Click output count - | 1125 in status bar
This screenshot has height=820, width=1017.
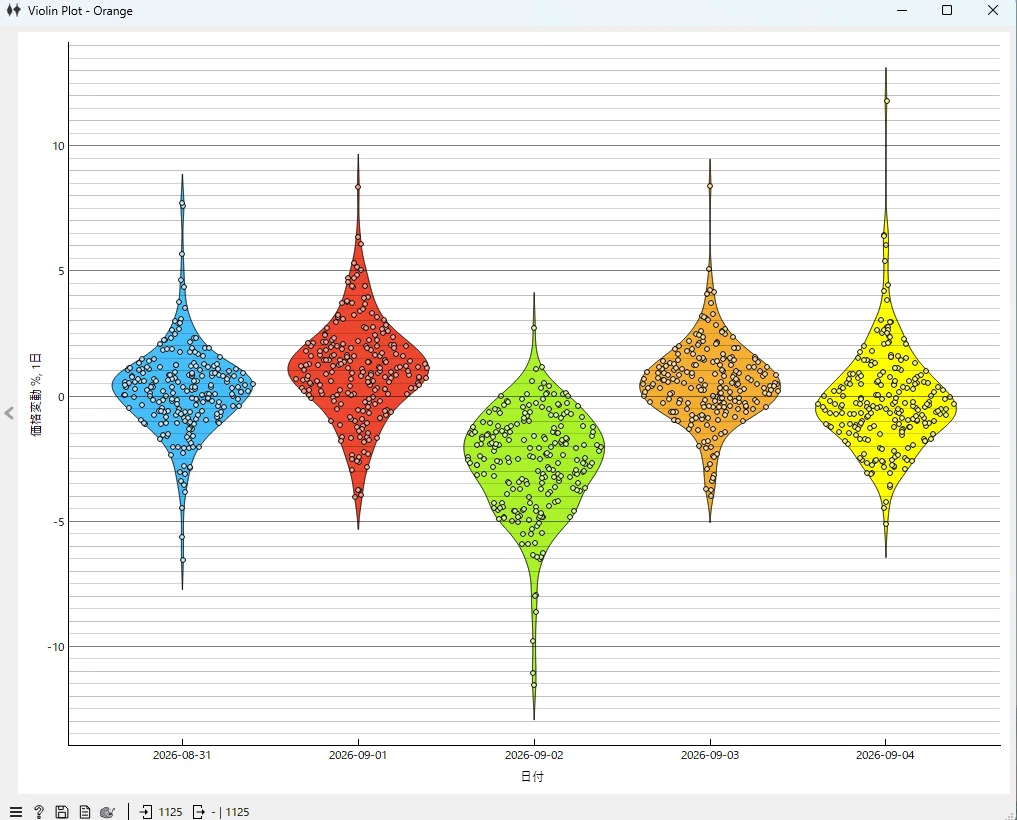pyautogui.click(x=230, y=812)
